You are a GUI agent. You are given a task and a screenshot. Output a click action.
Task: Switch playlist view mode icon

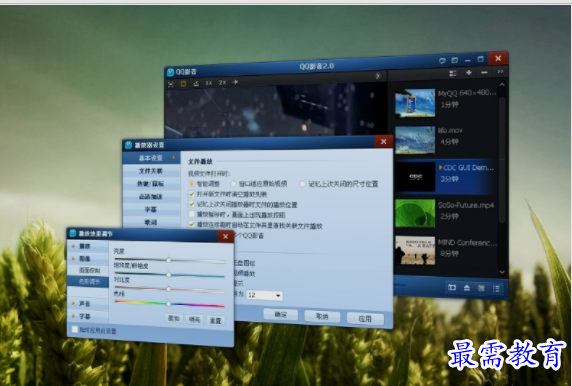(x=453, y=73)
